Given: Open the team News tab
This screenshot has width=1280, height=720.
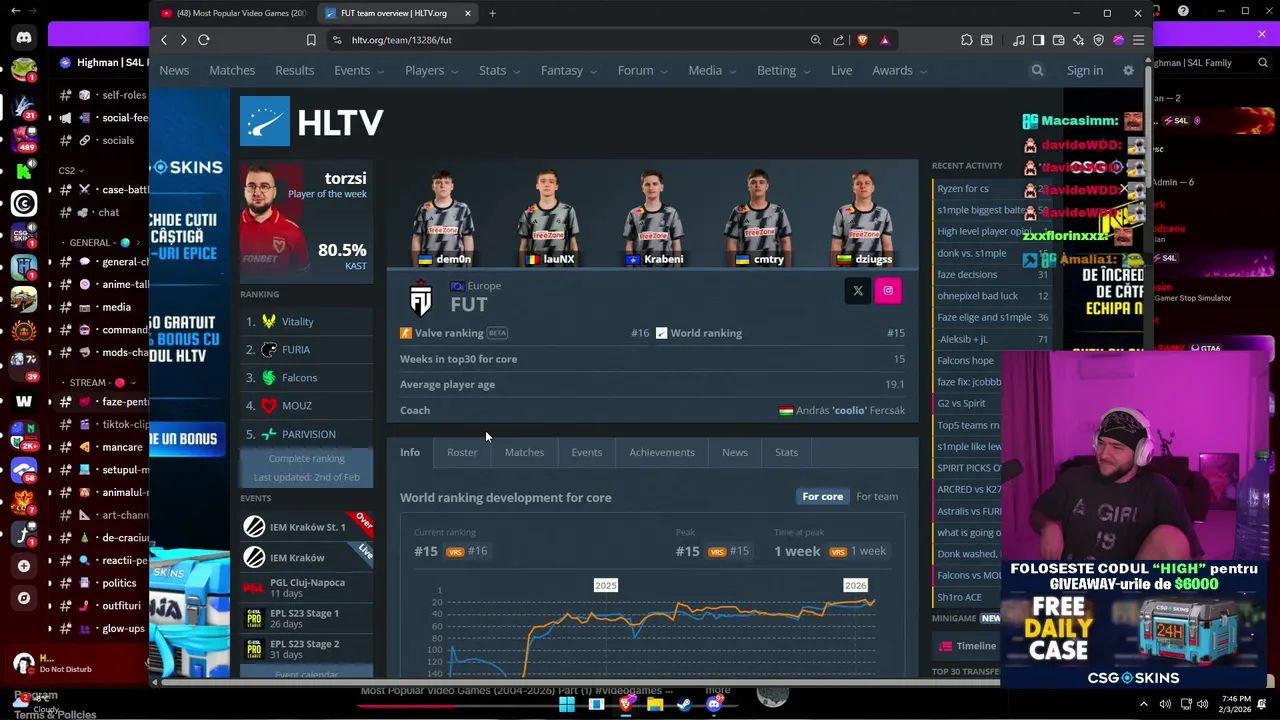Looking at the screenshot, I should [734, 452].
